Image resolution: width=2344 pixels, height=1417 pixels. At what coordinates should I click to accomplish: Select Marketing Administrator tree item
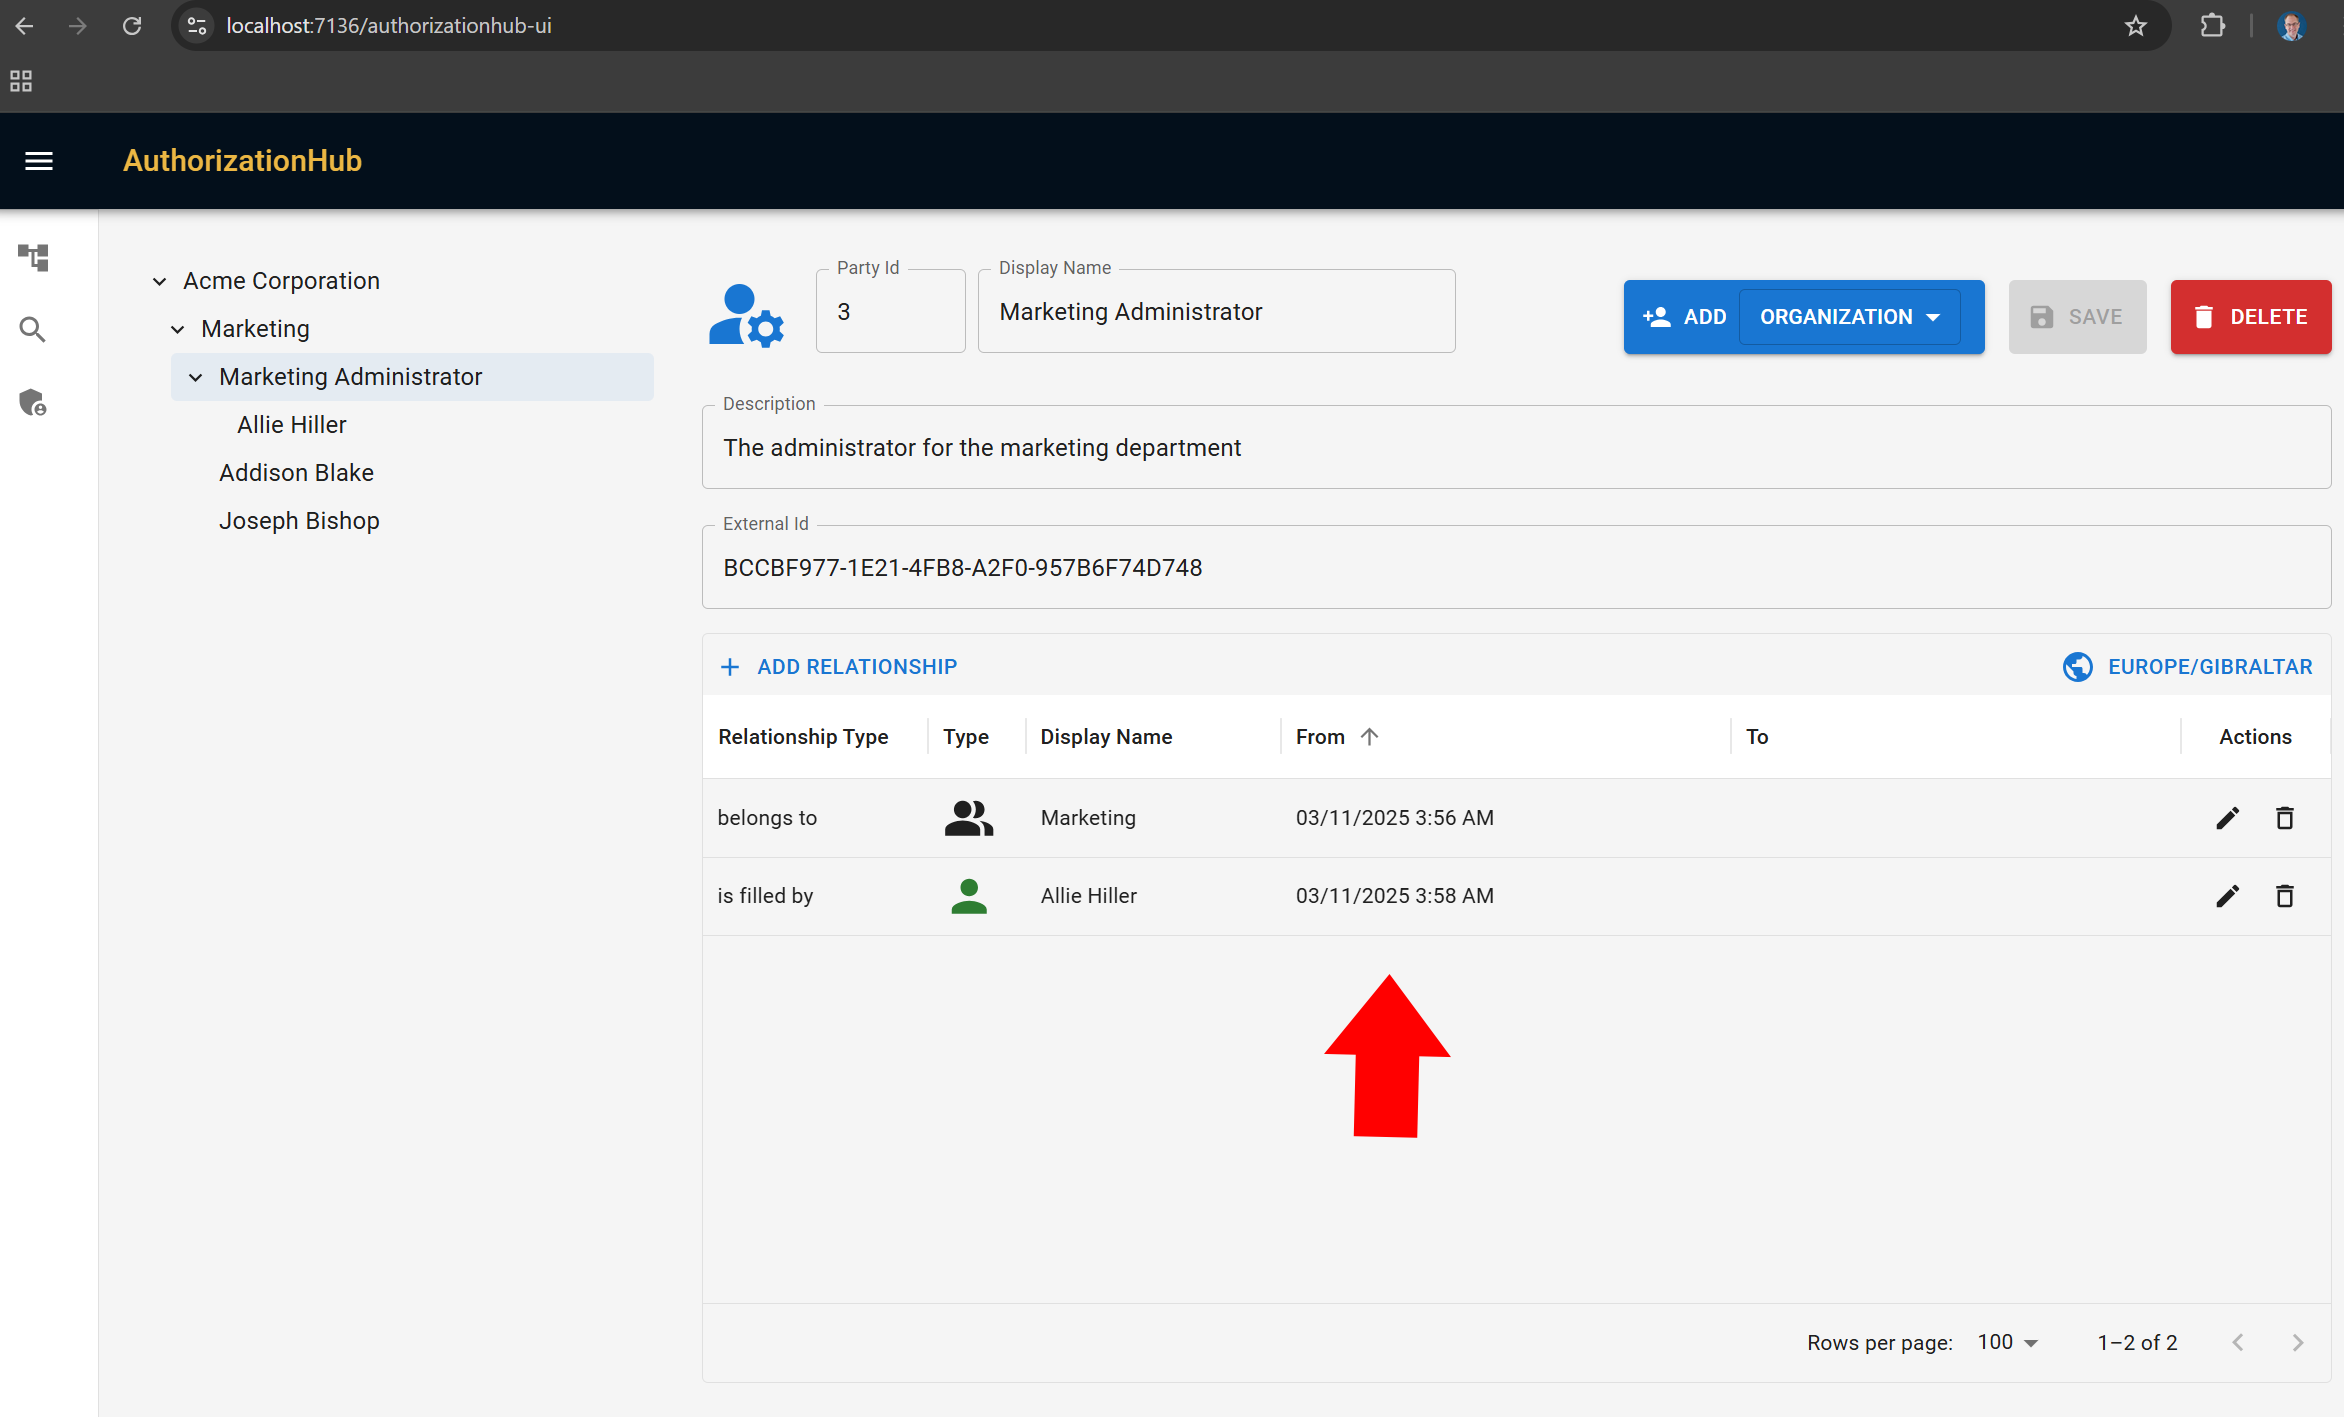pos(412,377)
